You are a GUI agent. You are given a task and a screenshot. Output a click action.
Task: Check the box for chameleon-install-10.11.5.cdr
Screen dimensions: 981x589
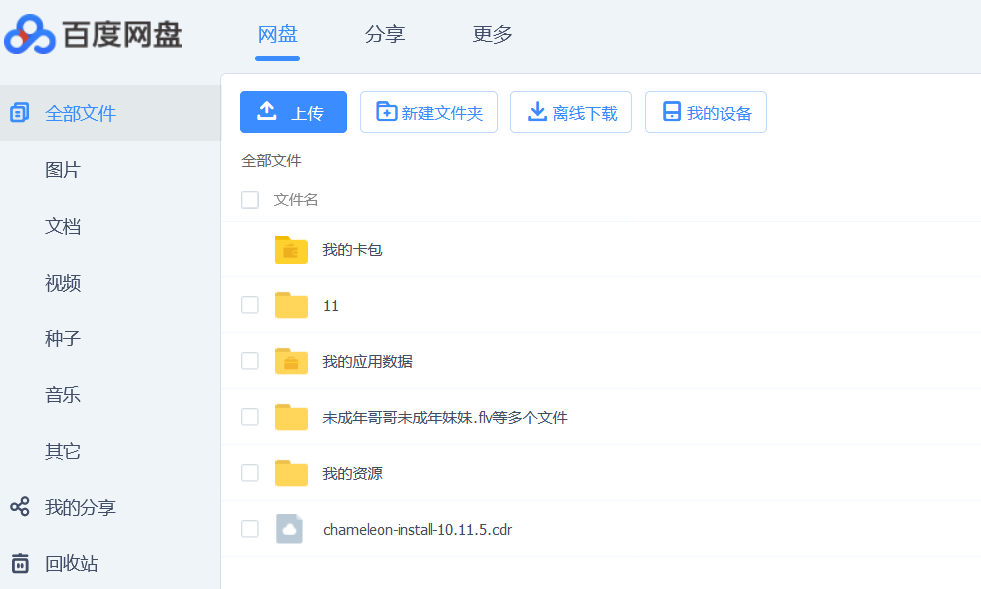pyautogui.click(x=250, y=528)
